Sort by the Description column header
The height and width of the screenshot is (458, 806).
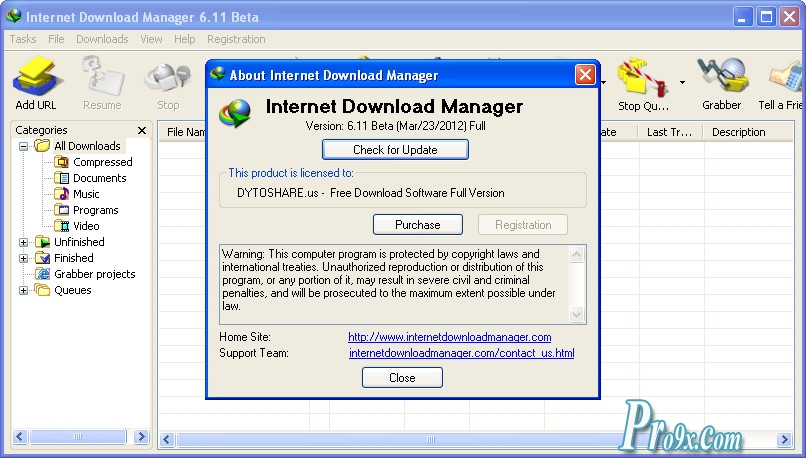748,132
